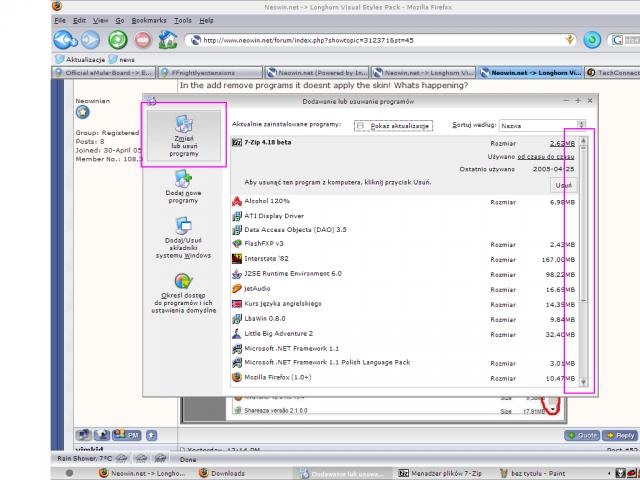Image resolution: width=640 pixels, height=480 pixels.
Task: Select 'Określ dostęp do programów' icon
Action: pyautogui.click(x=183, y=293)
